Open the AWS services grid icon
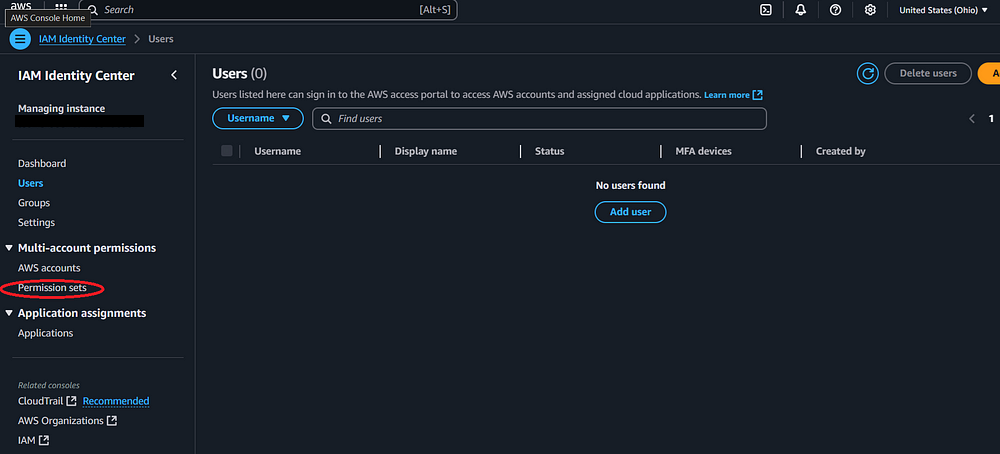The width and height of the screenshot is (1000, 454). (61, 9)
